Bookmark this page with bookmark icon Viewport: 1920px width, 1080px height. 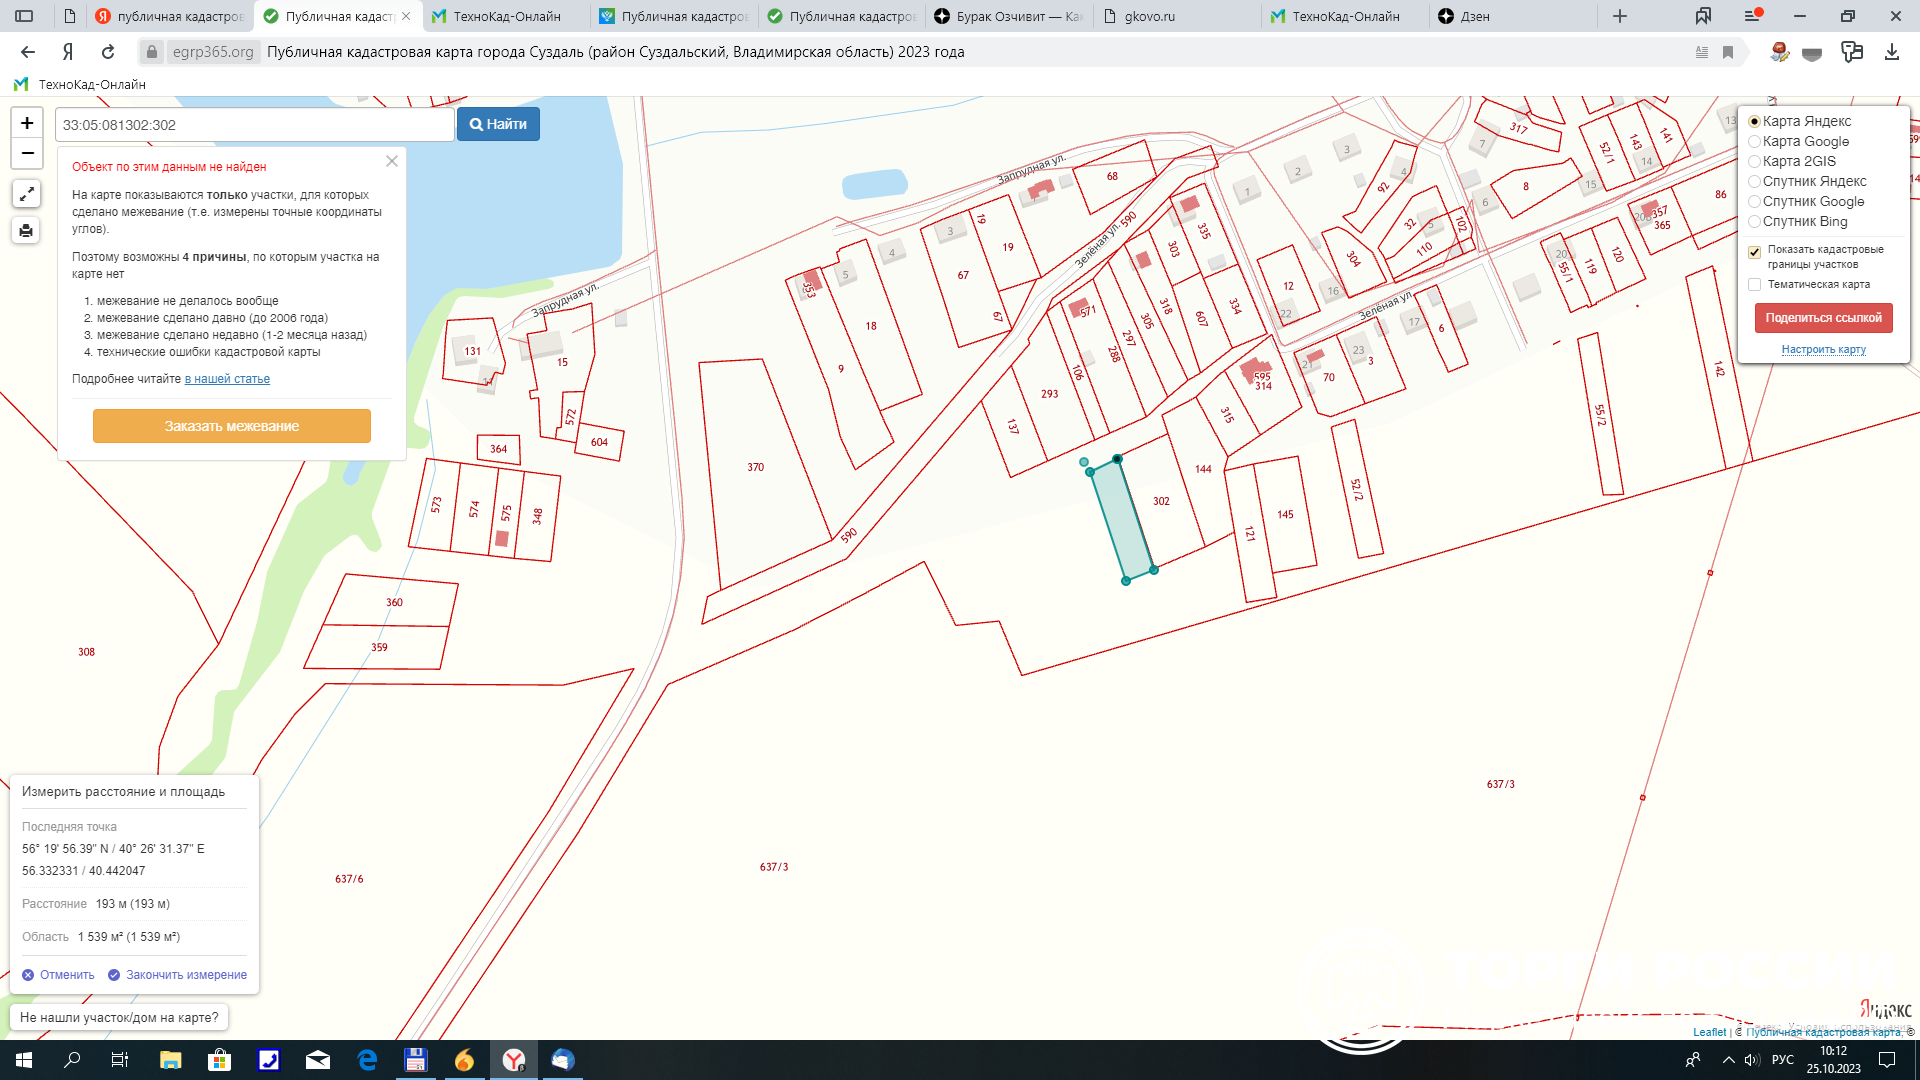point(1728,52)
